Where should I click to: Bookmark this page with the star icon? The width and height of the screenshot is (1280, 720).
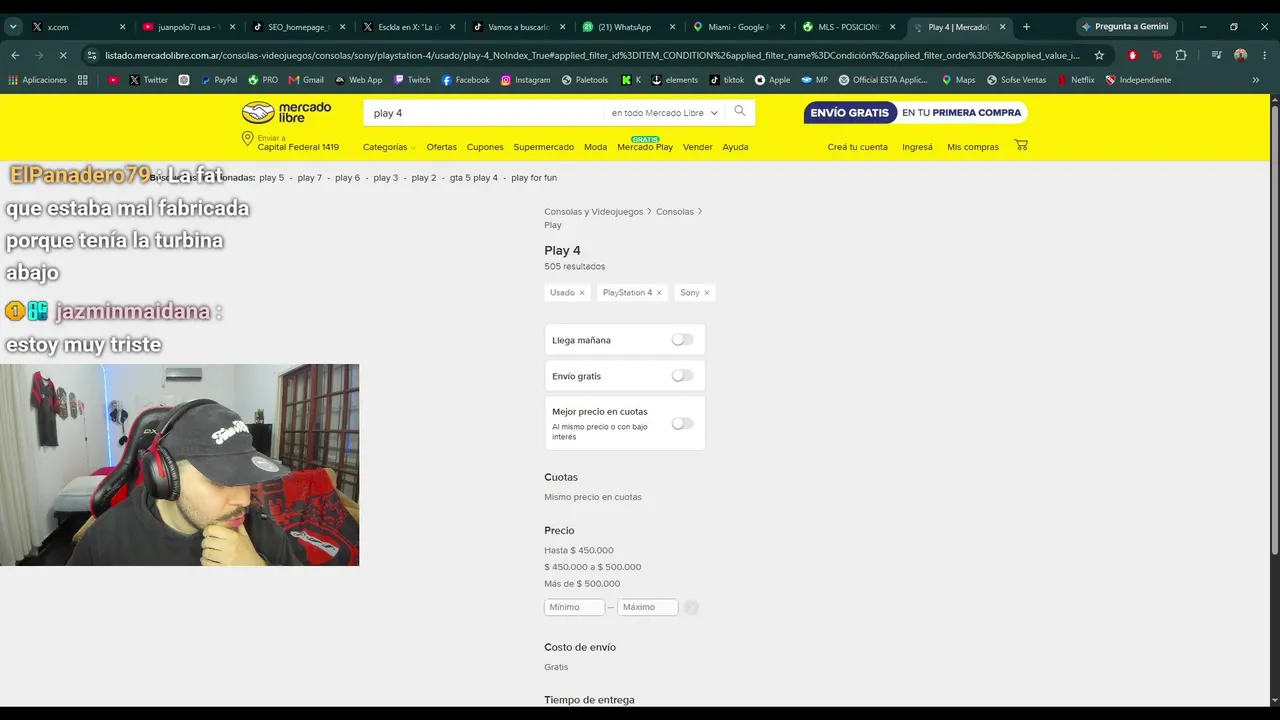1099,55
